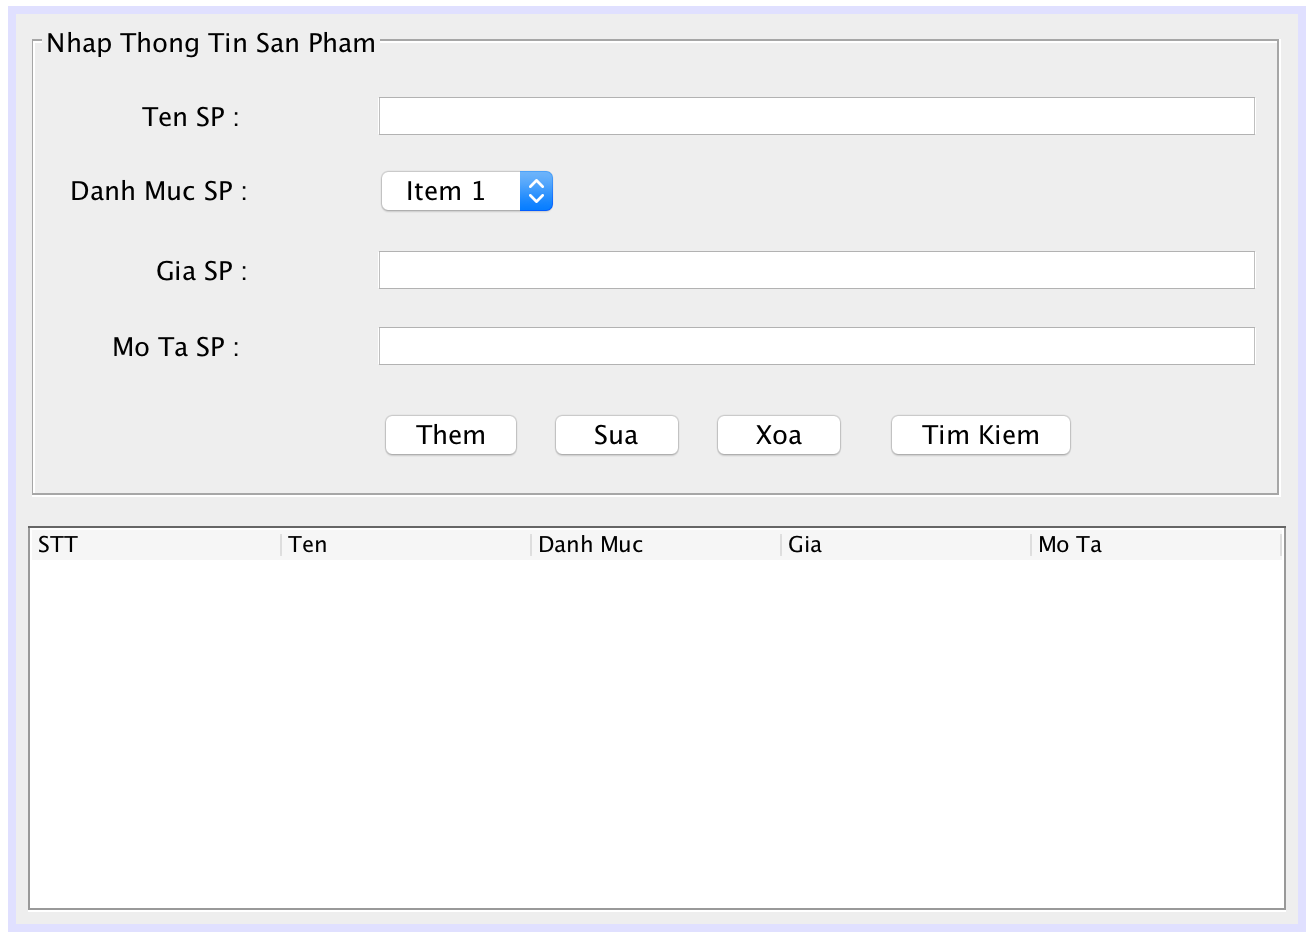1310x940 pixels.
Task: Focus the Gia SP input field
Action: pyautogui.click(x=816, y=270)
